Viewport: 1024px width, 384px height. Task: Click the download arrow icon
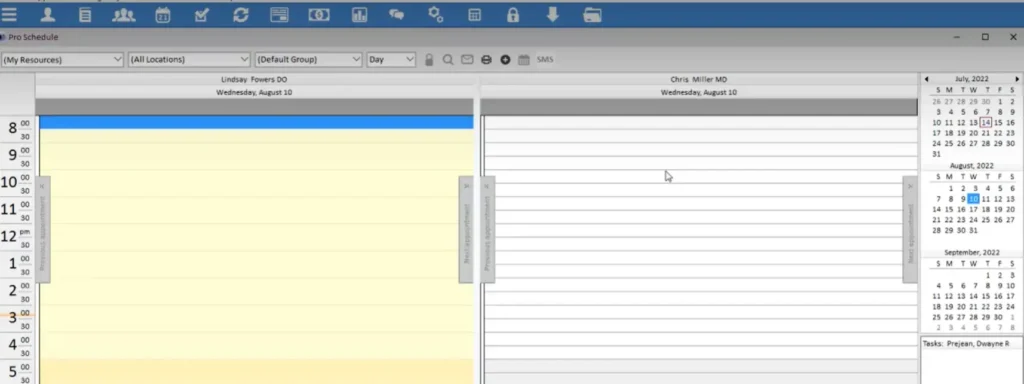pyautogui.click(x=552, y=14)
